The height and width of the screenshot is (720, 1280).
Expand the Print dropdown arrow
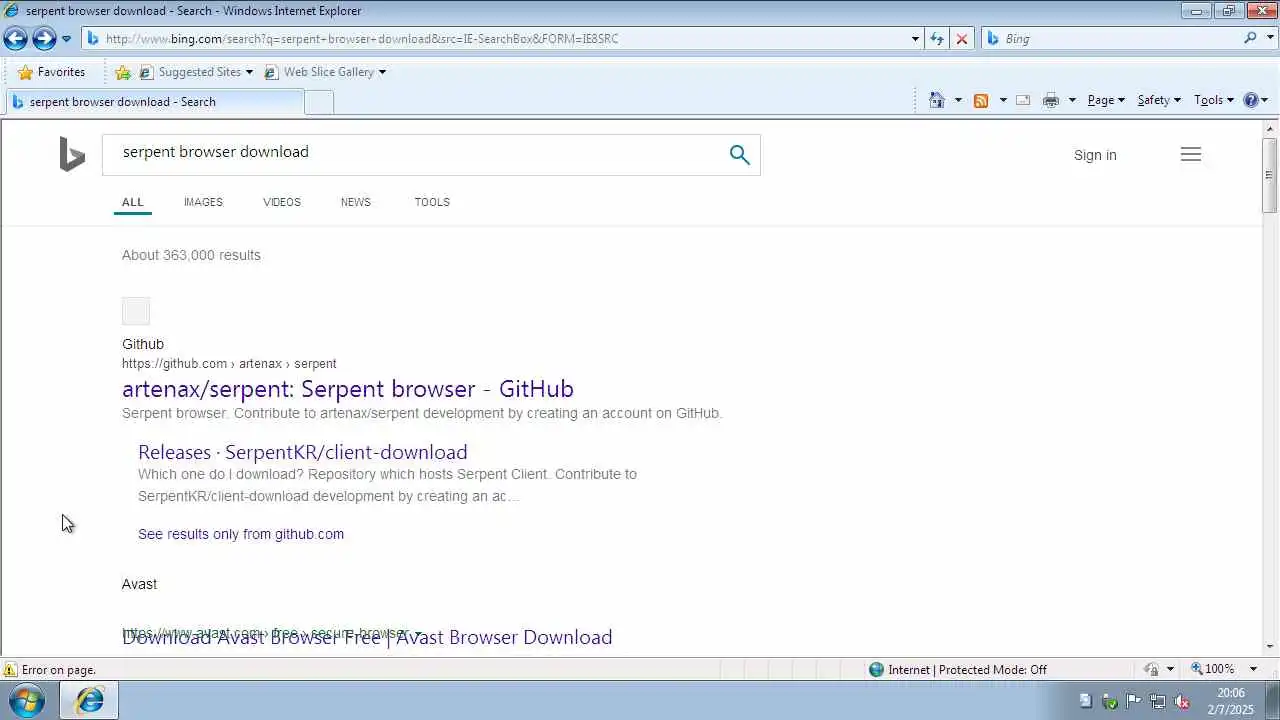click(x=1072, y=100)
